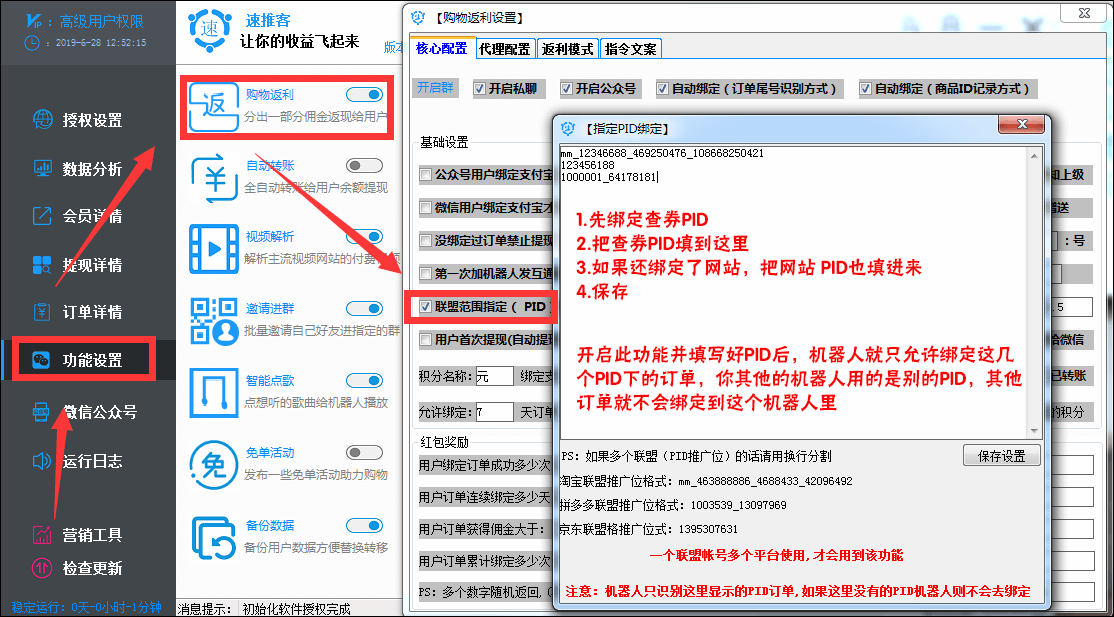This screenshot has width=1114, height=617.
Task: Click the 保存设置 button
Action: pos(1001,454)
